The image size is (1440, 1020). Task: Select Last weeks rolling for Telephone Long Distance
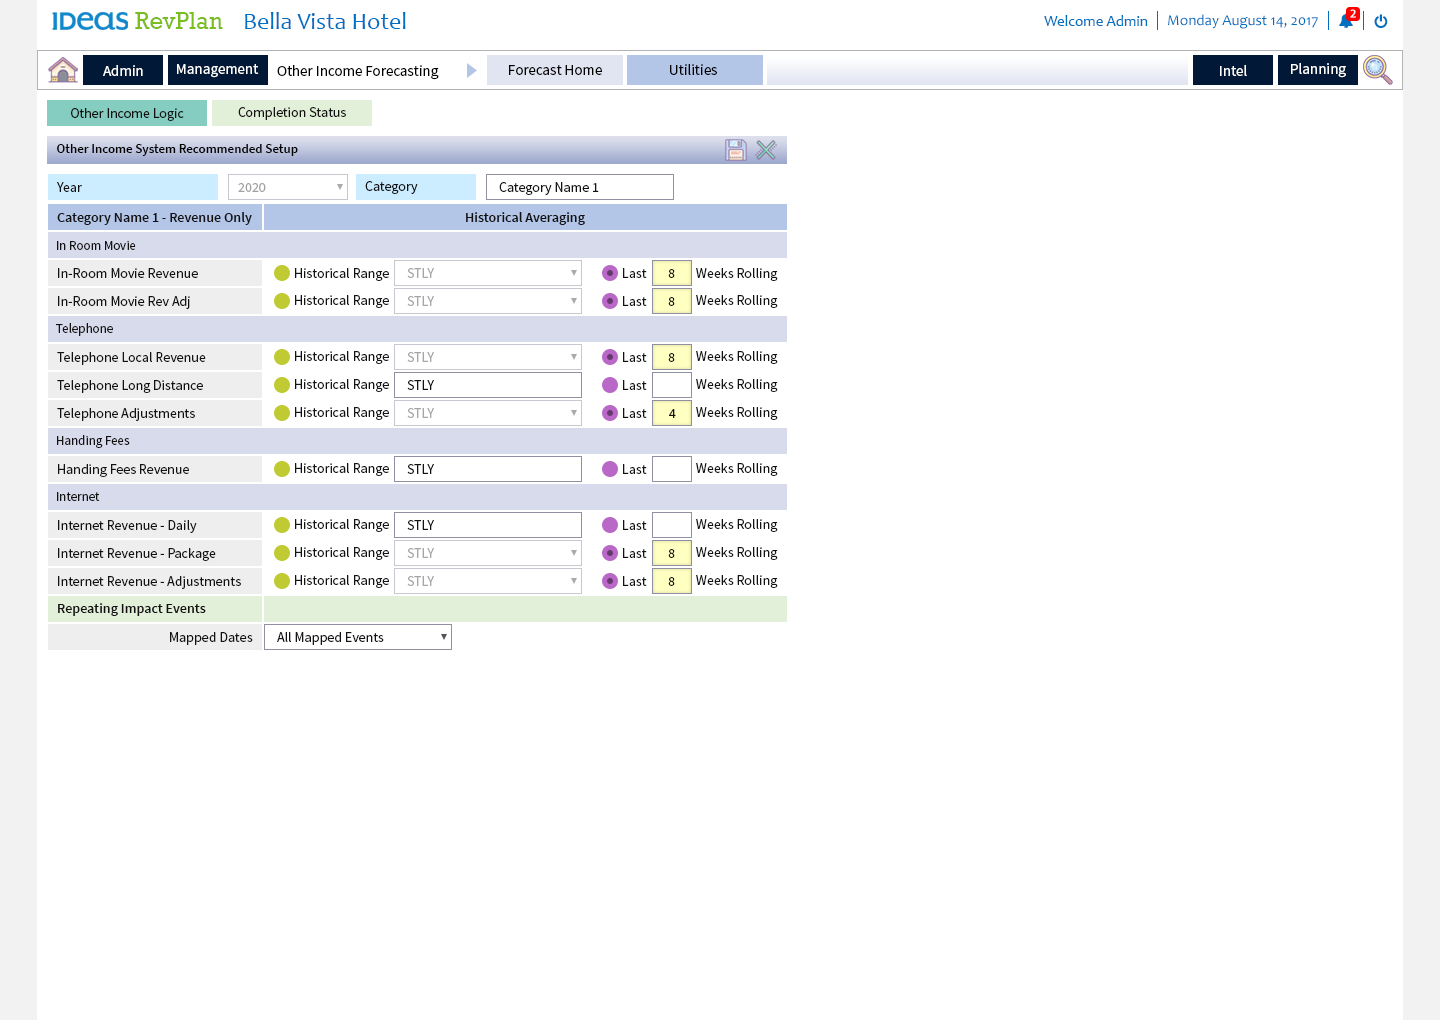tap(610, 385)
